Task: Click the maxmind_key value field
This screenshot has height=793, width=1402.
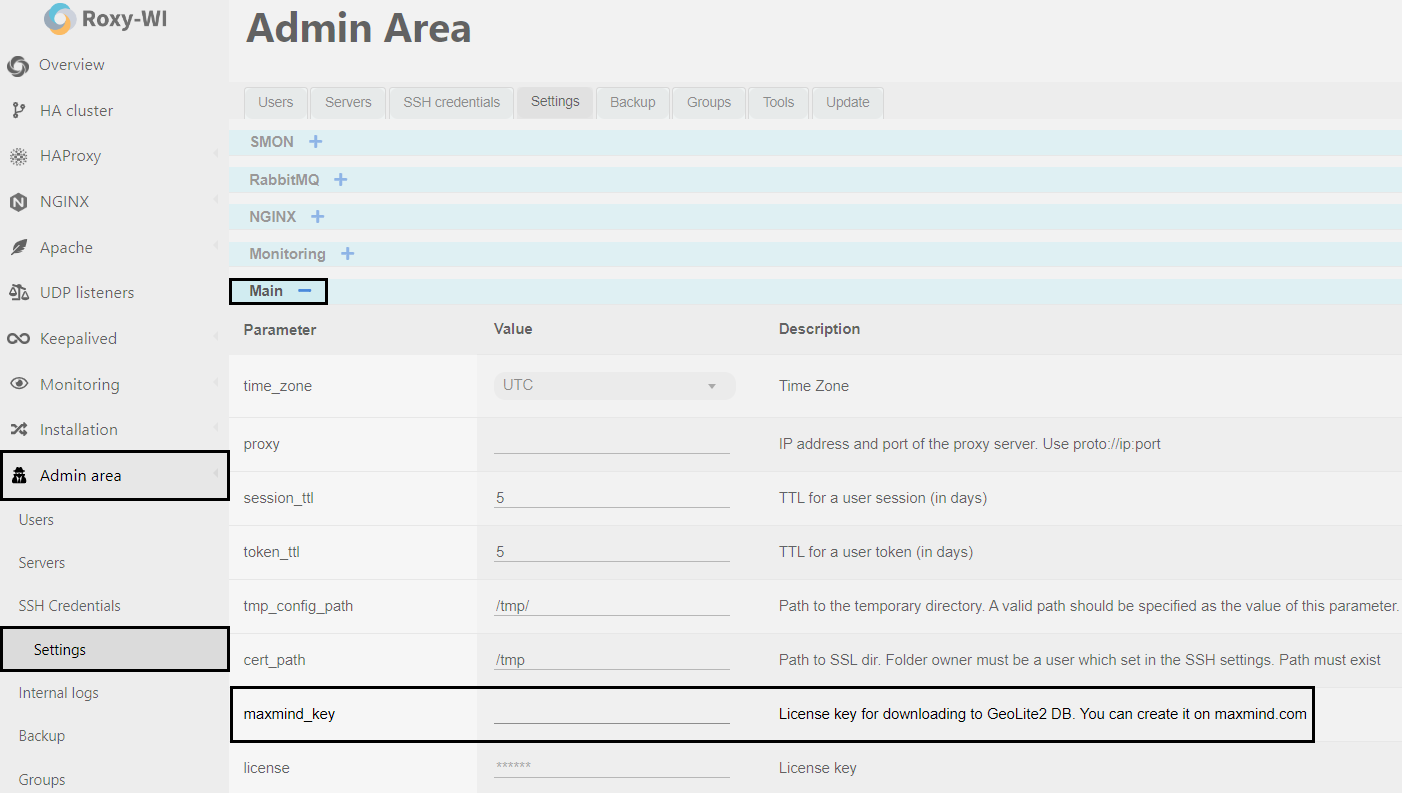Action: [611, 715]
